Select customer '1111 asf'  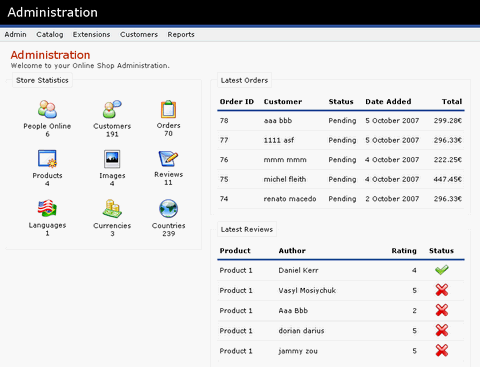click(279, 140)
